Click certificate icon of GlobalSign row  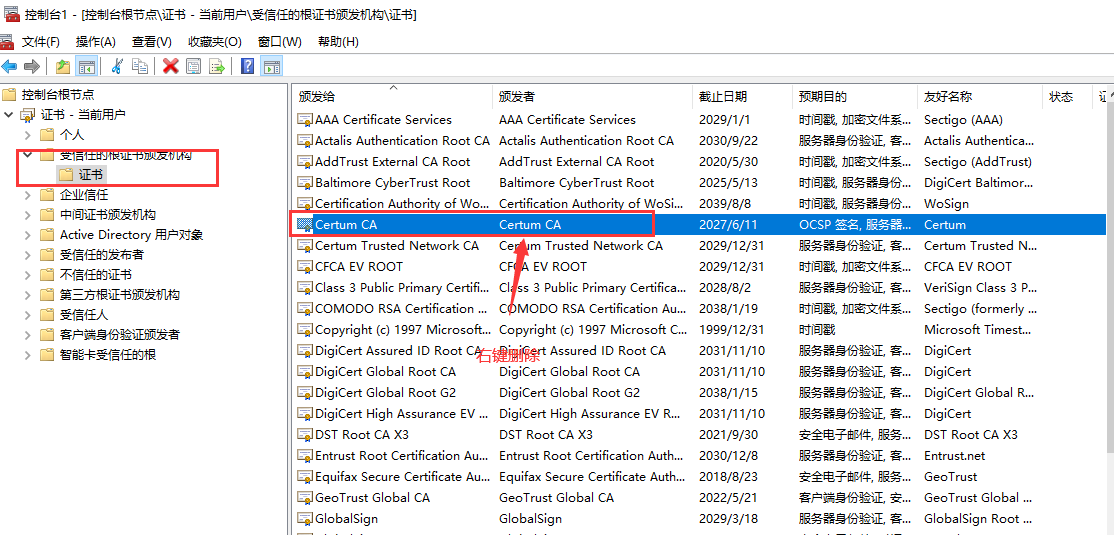point(305,519)
